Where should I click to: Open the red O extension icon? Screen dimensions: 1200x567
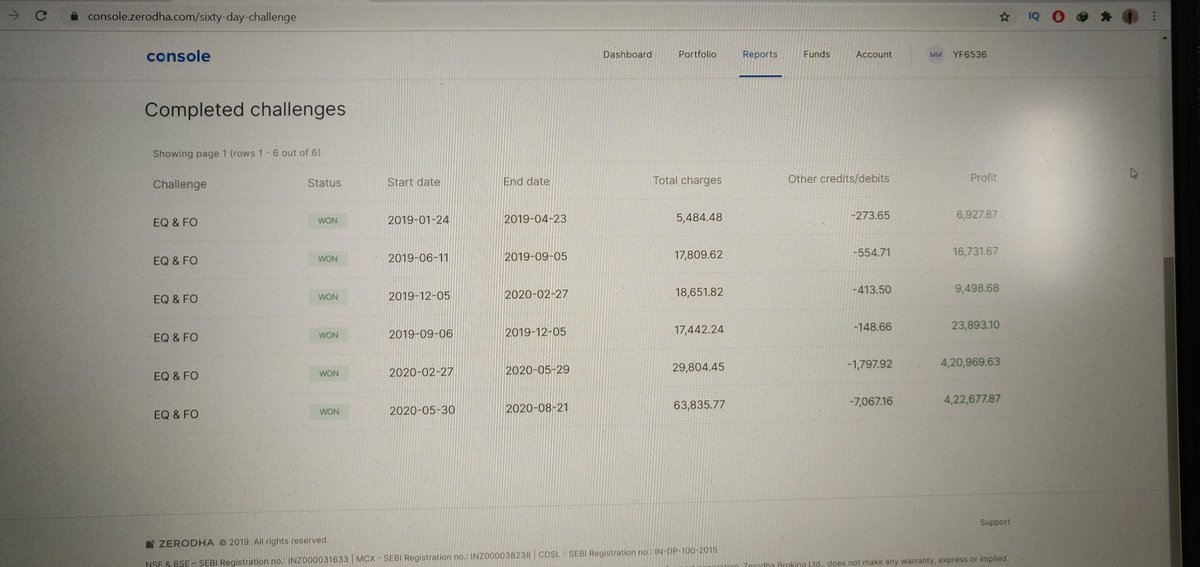[1059, 17]
